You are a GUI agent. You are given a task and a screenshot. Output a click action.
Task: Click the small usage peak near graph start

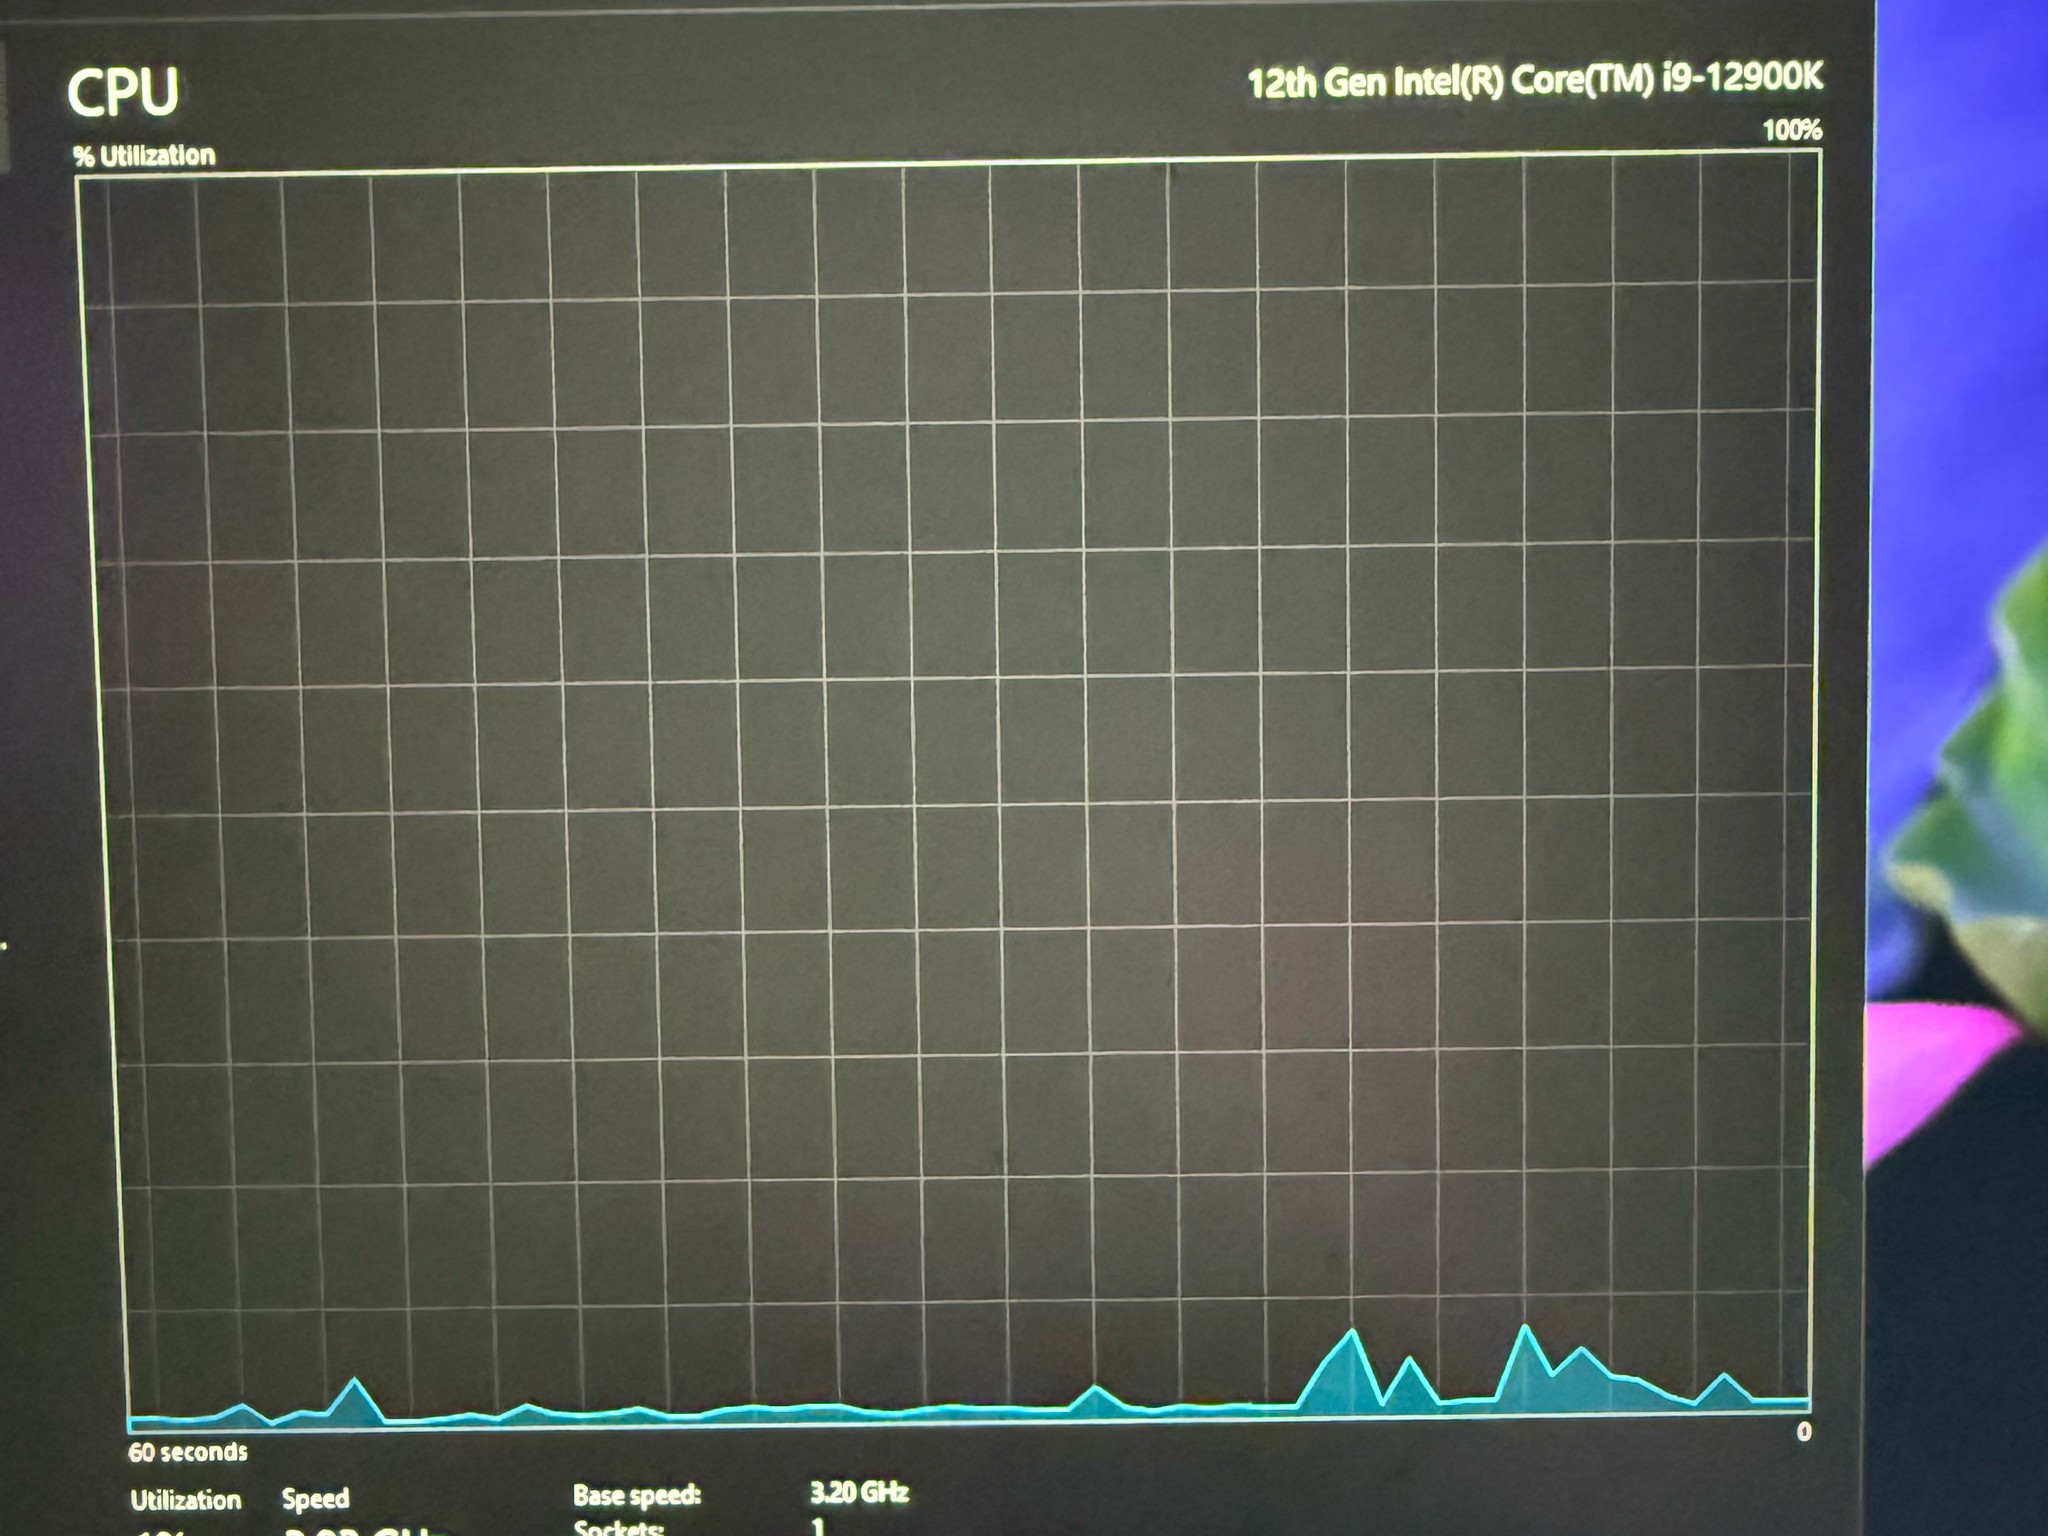click(x=355, y=1396)
